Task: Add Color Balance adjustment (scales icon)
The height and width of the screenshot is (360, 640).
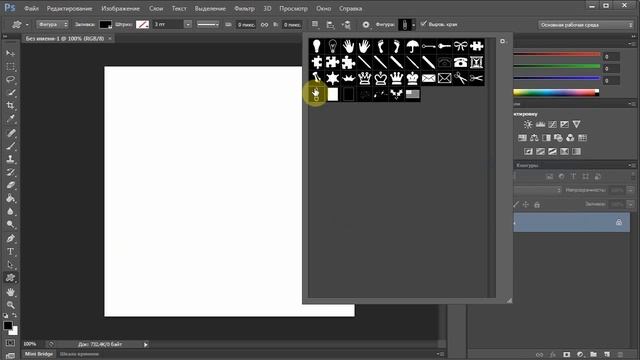Action: tap(534, 138)
